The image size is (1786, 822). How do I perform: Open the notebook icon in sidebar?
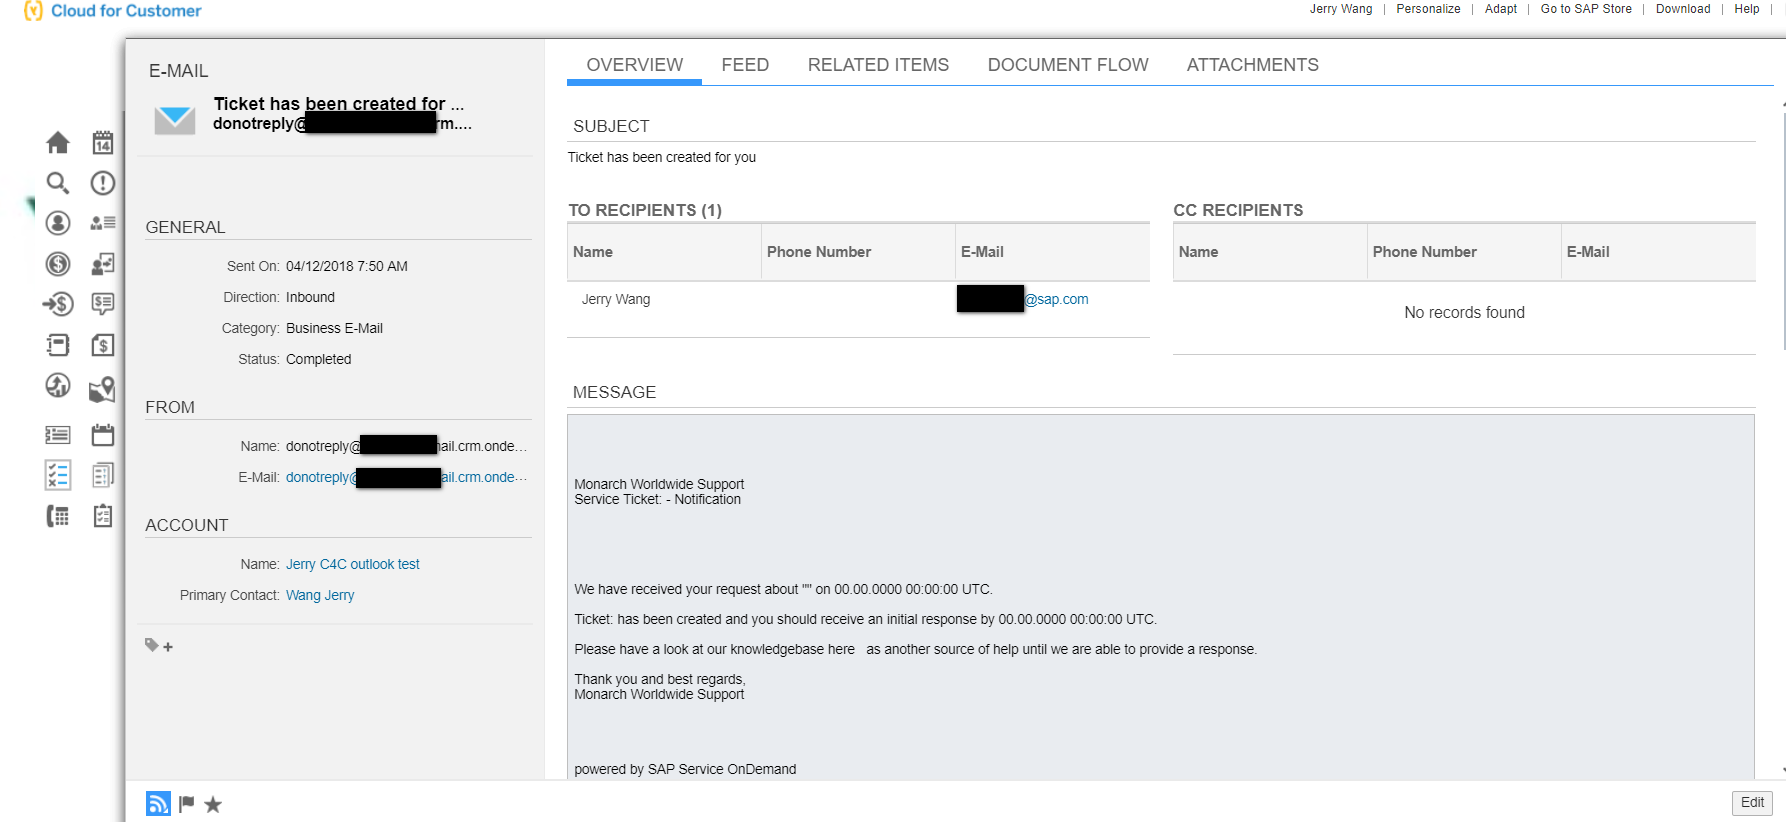coord(58,345)
